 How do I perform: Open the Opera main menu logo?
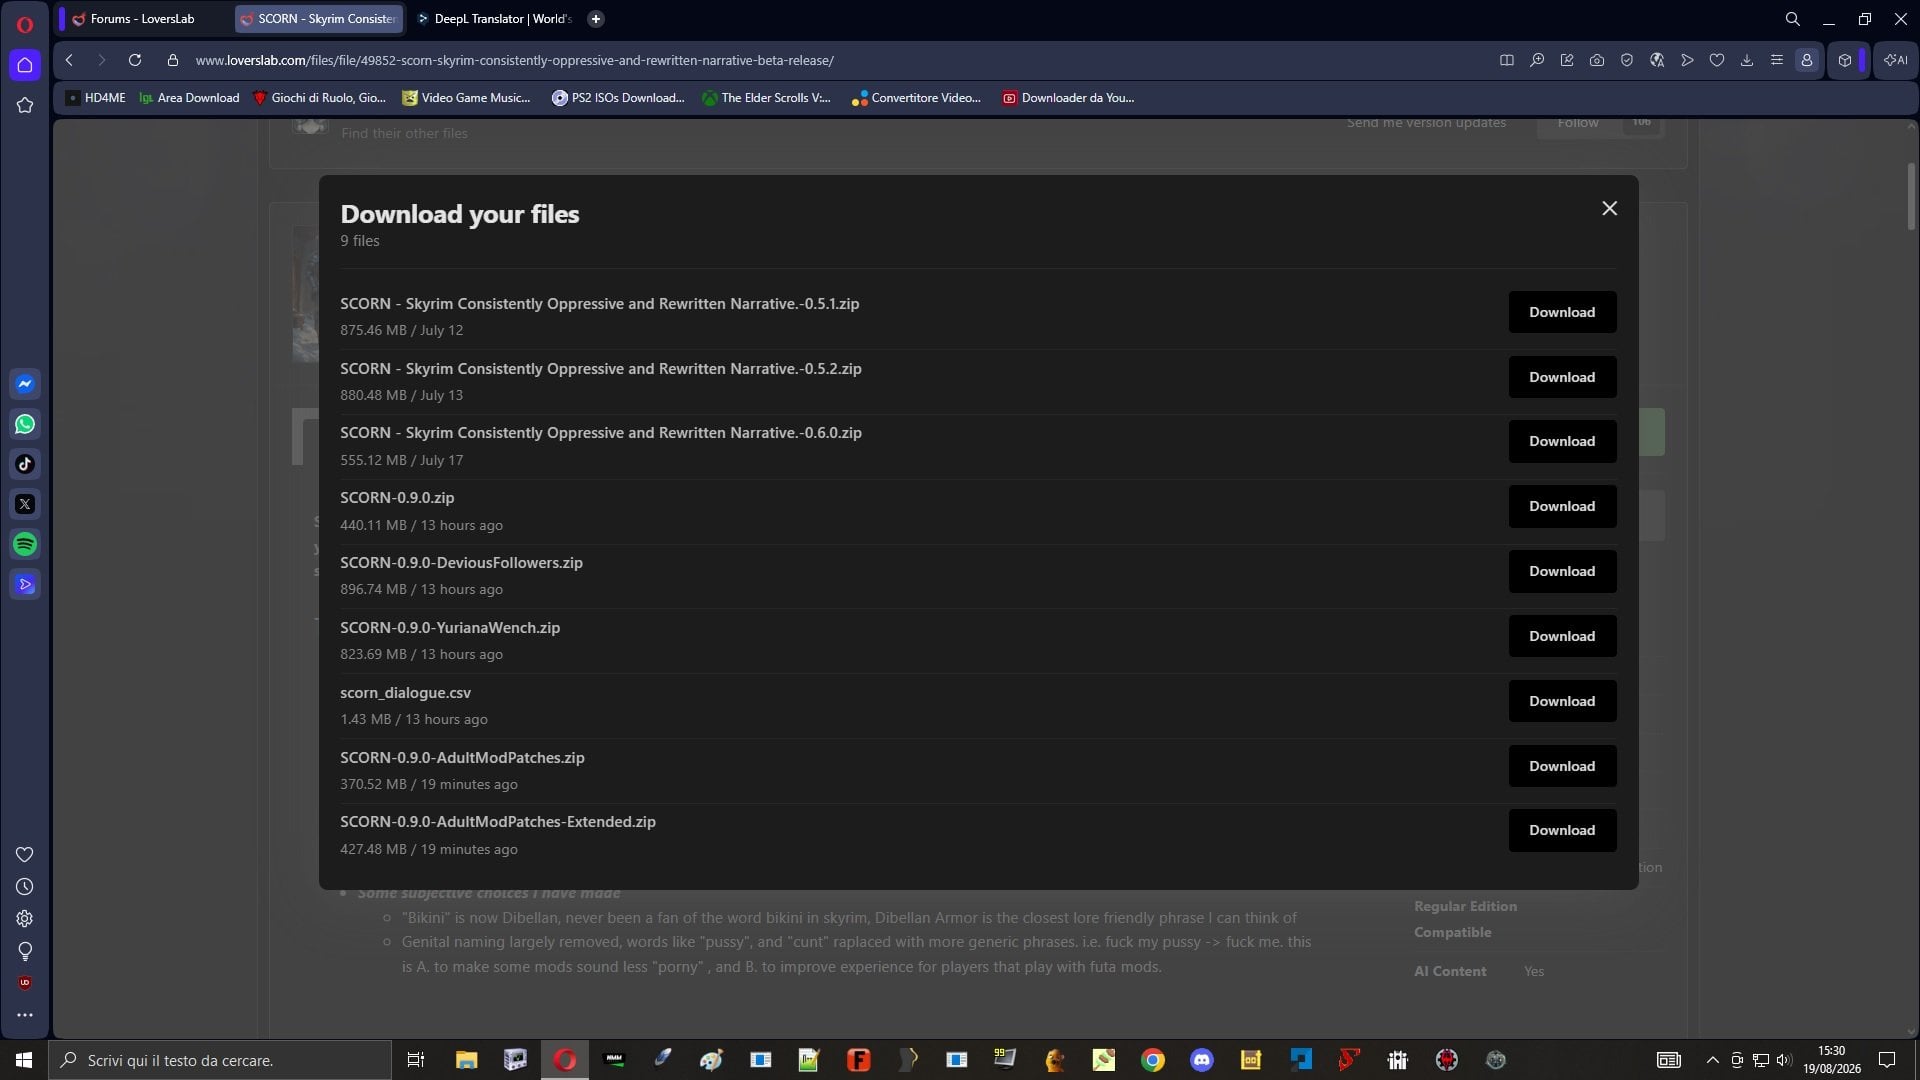[x=25, y=24]
